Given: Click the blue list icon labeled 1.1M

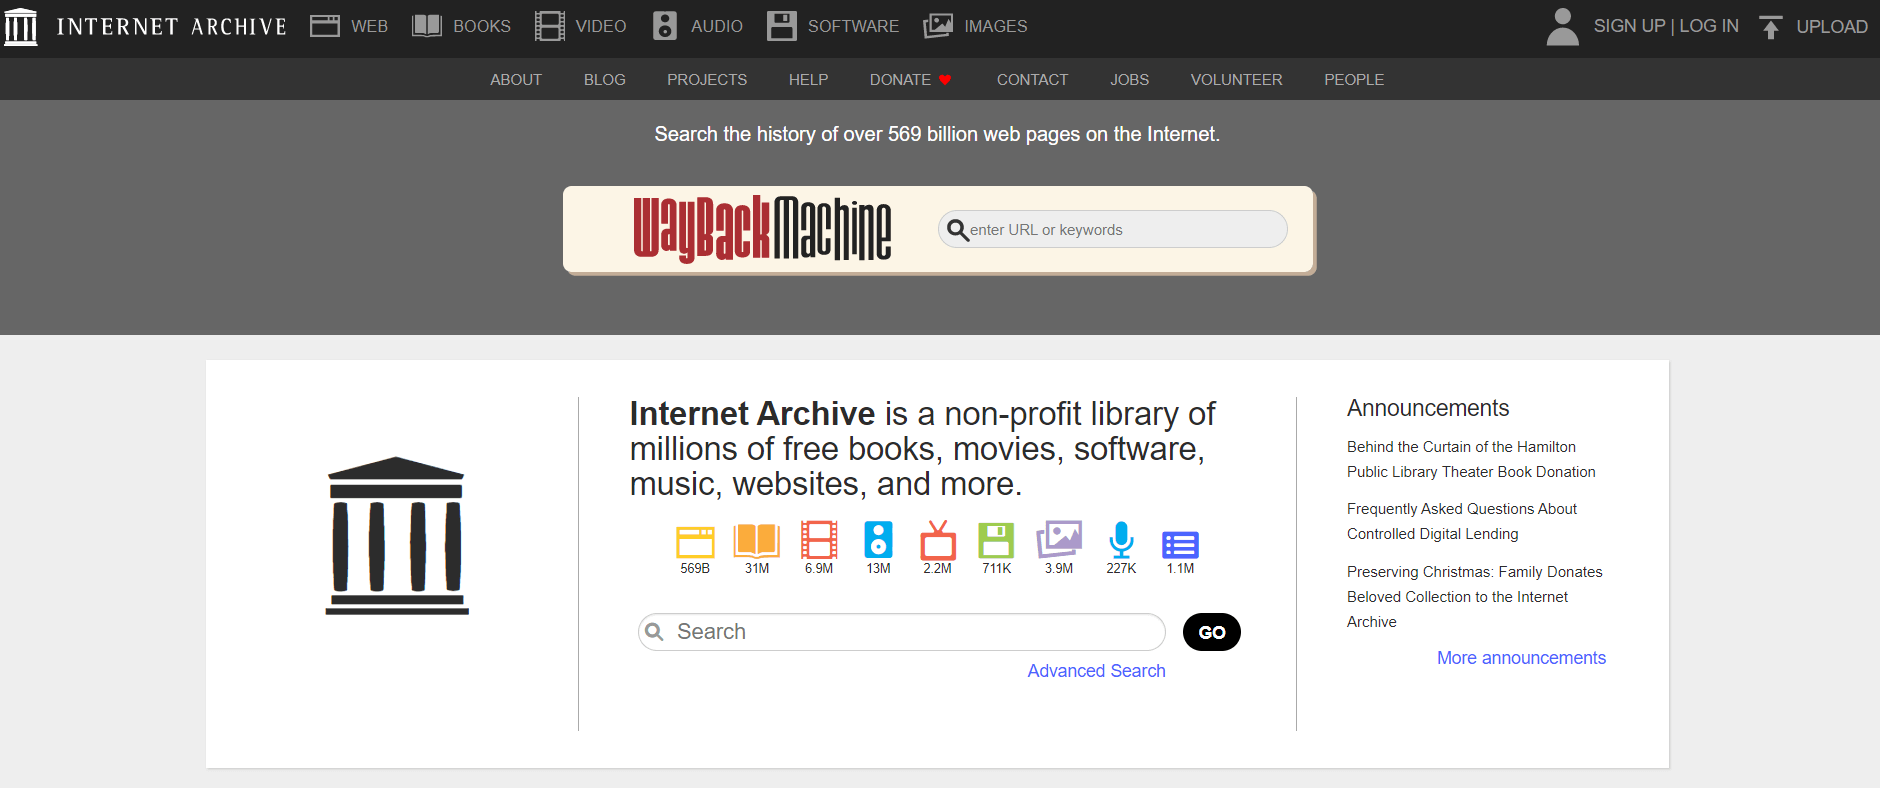Looking at the screenshot, I should [1180, 545].
